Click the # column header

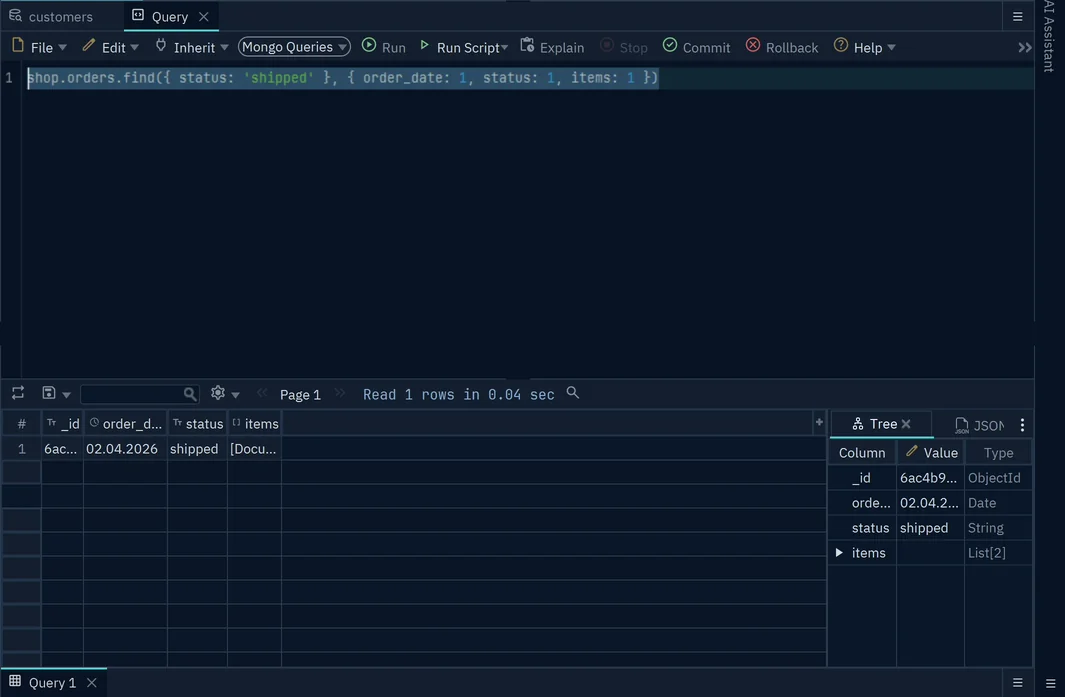(x=22, y=424)
